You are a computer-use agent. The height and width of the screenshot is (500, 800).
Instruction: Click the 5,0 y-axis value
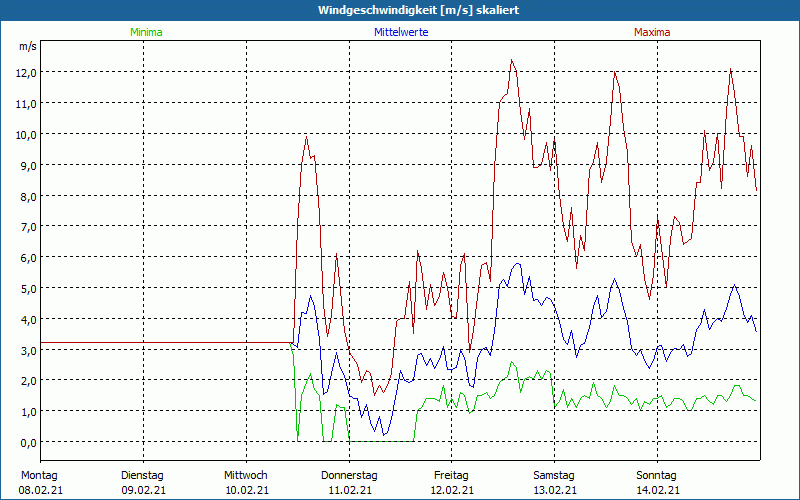29,289
